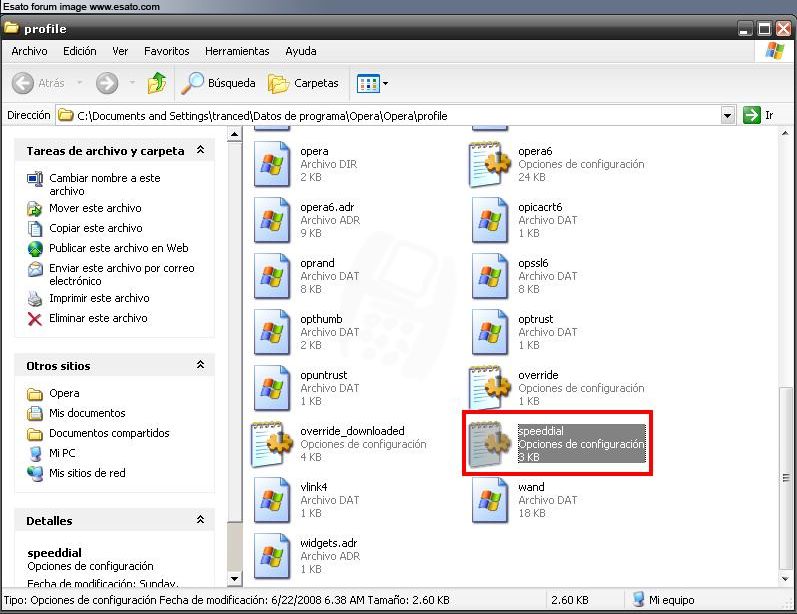Collapse the Detalles panel
This screenshot has width=797, height=614.
[200, 520]
